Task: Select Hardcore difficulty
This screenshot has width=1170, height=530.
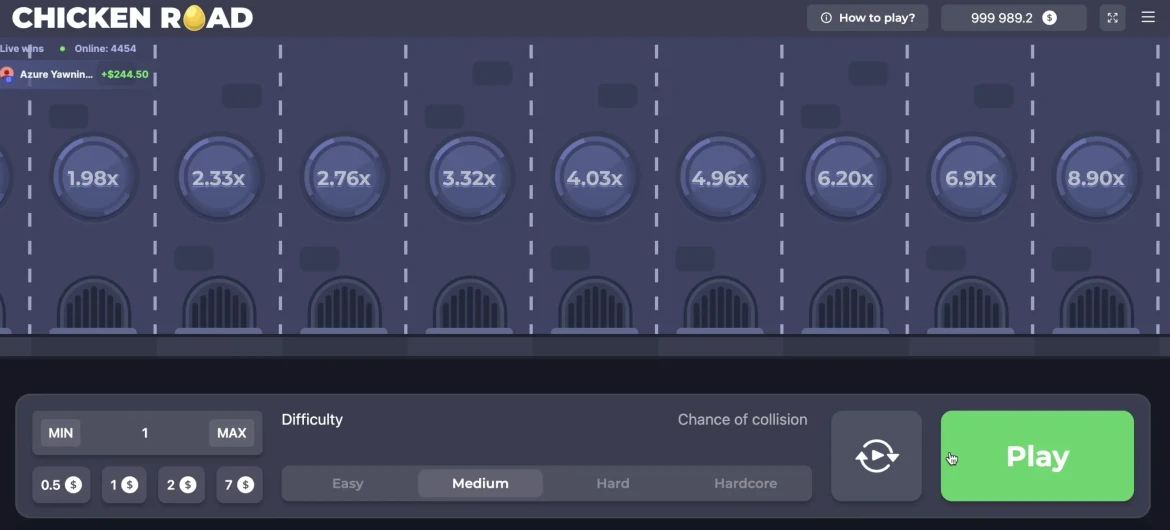Action: pos(745,484)
